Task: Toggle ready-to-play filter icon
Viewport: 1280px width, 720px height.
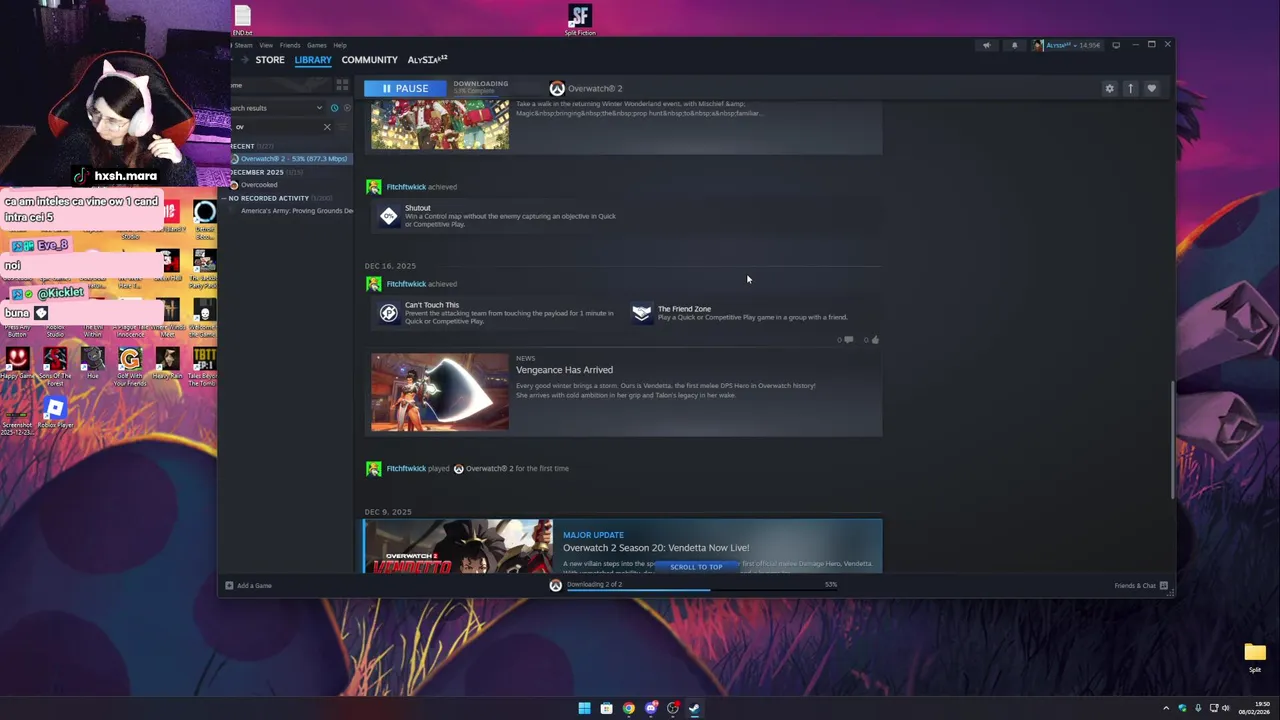Action: point(347,108)
